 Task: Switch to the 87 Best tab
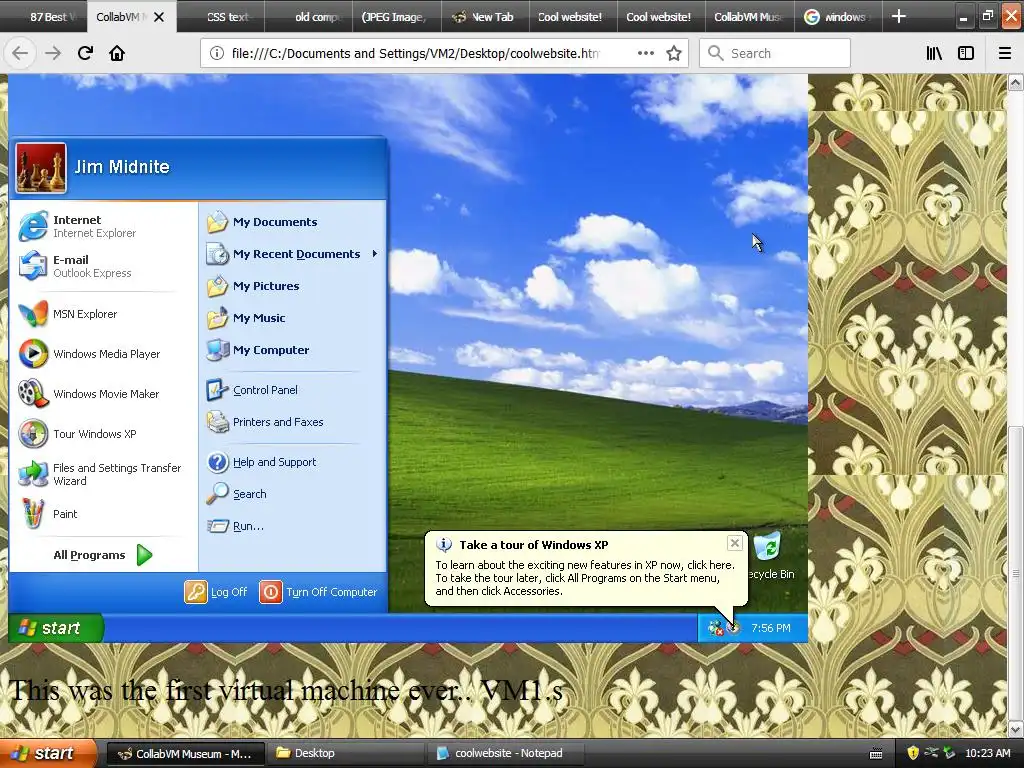point(44,17)
